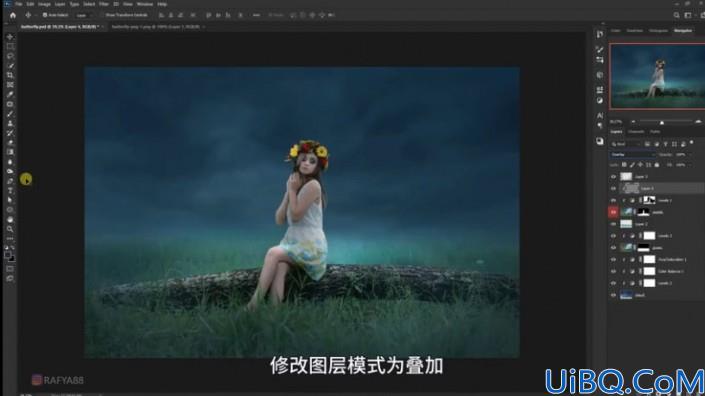Select the Lasso tool
The width and height of the screenshot is (705, 396).
click(10, 56)
